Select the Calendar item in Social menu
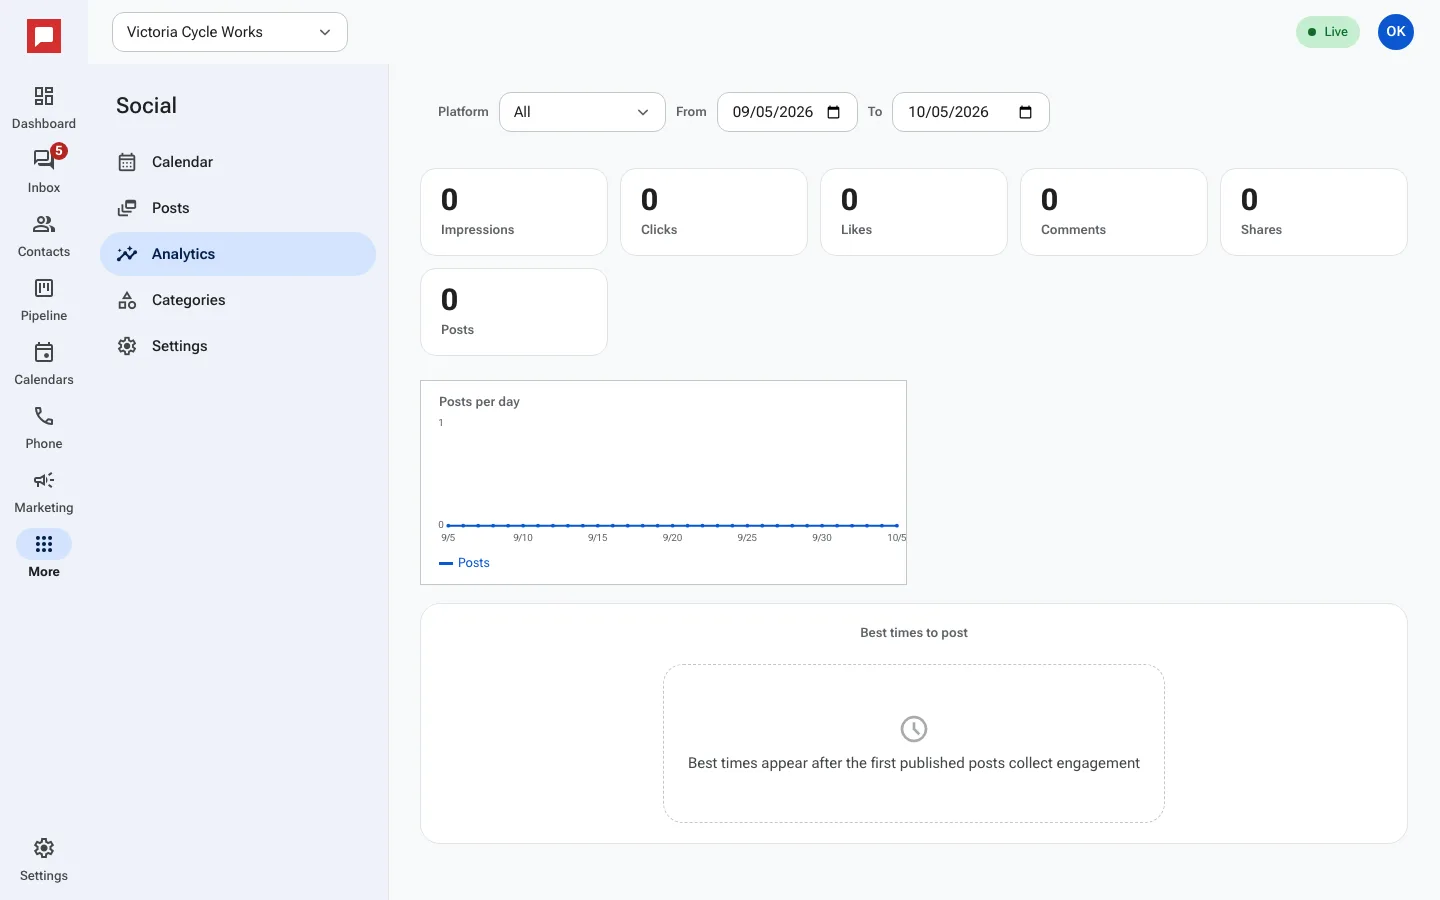This screenshot has height=900, width=1440. (238, 162)
